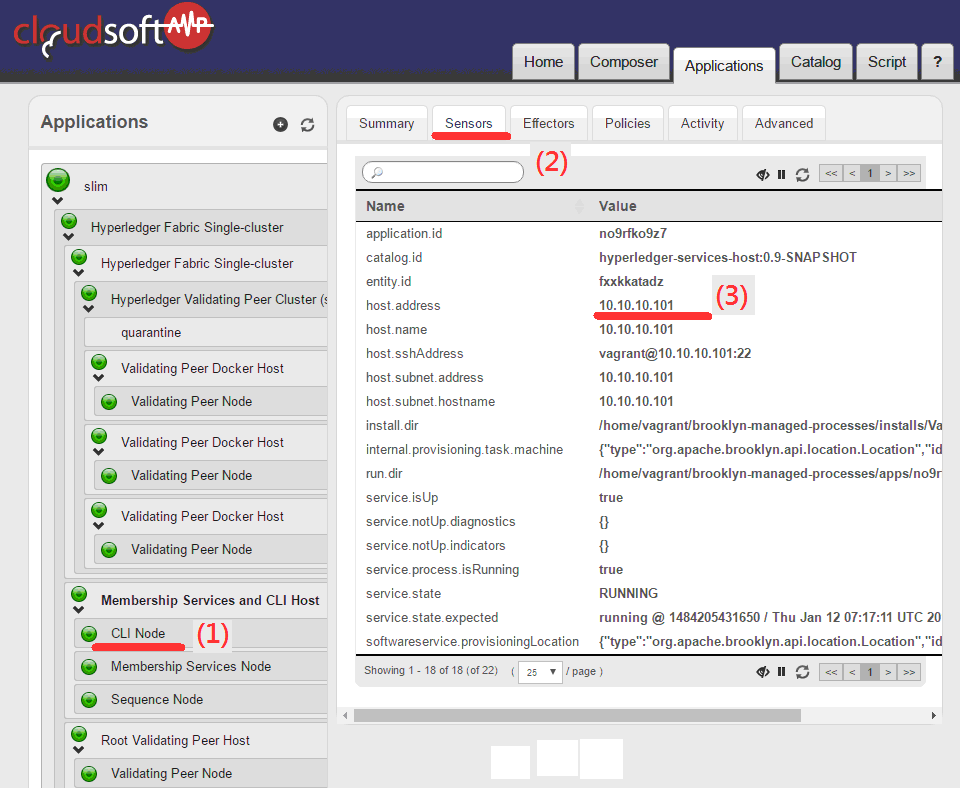Toggle empty sensors visibility in bottom toolbar

click(x=762, y=672)
